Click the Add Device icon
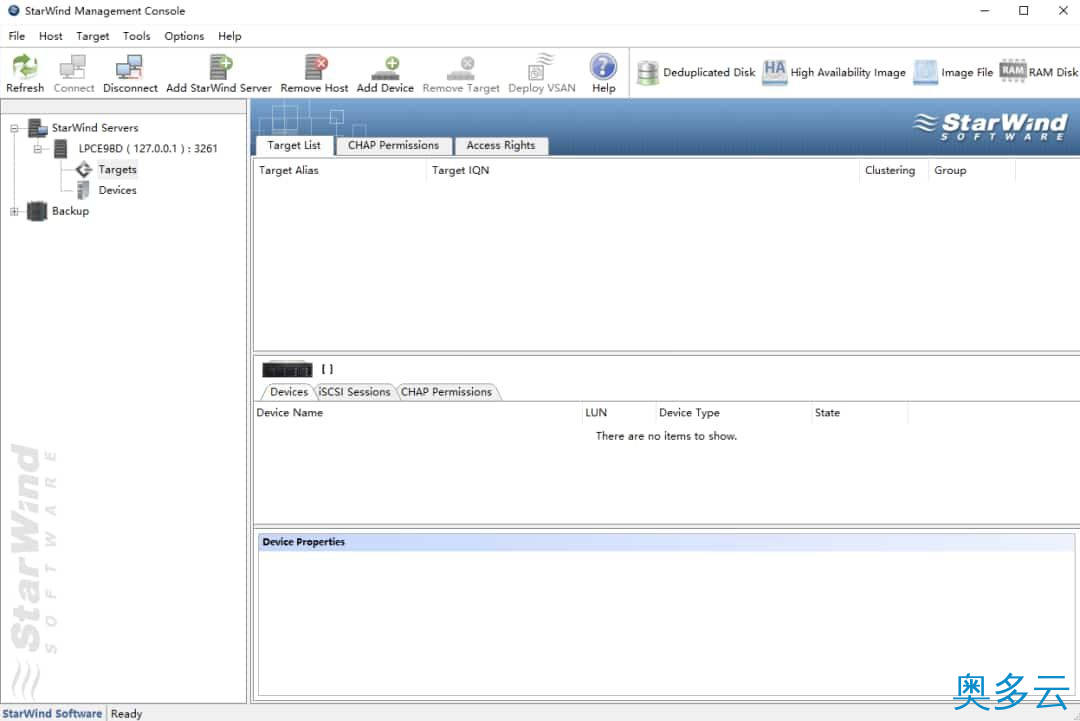 pos(385,67)
